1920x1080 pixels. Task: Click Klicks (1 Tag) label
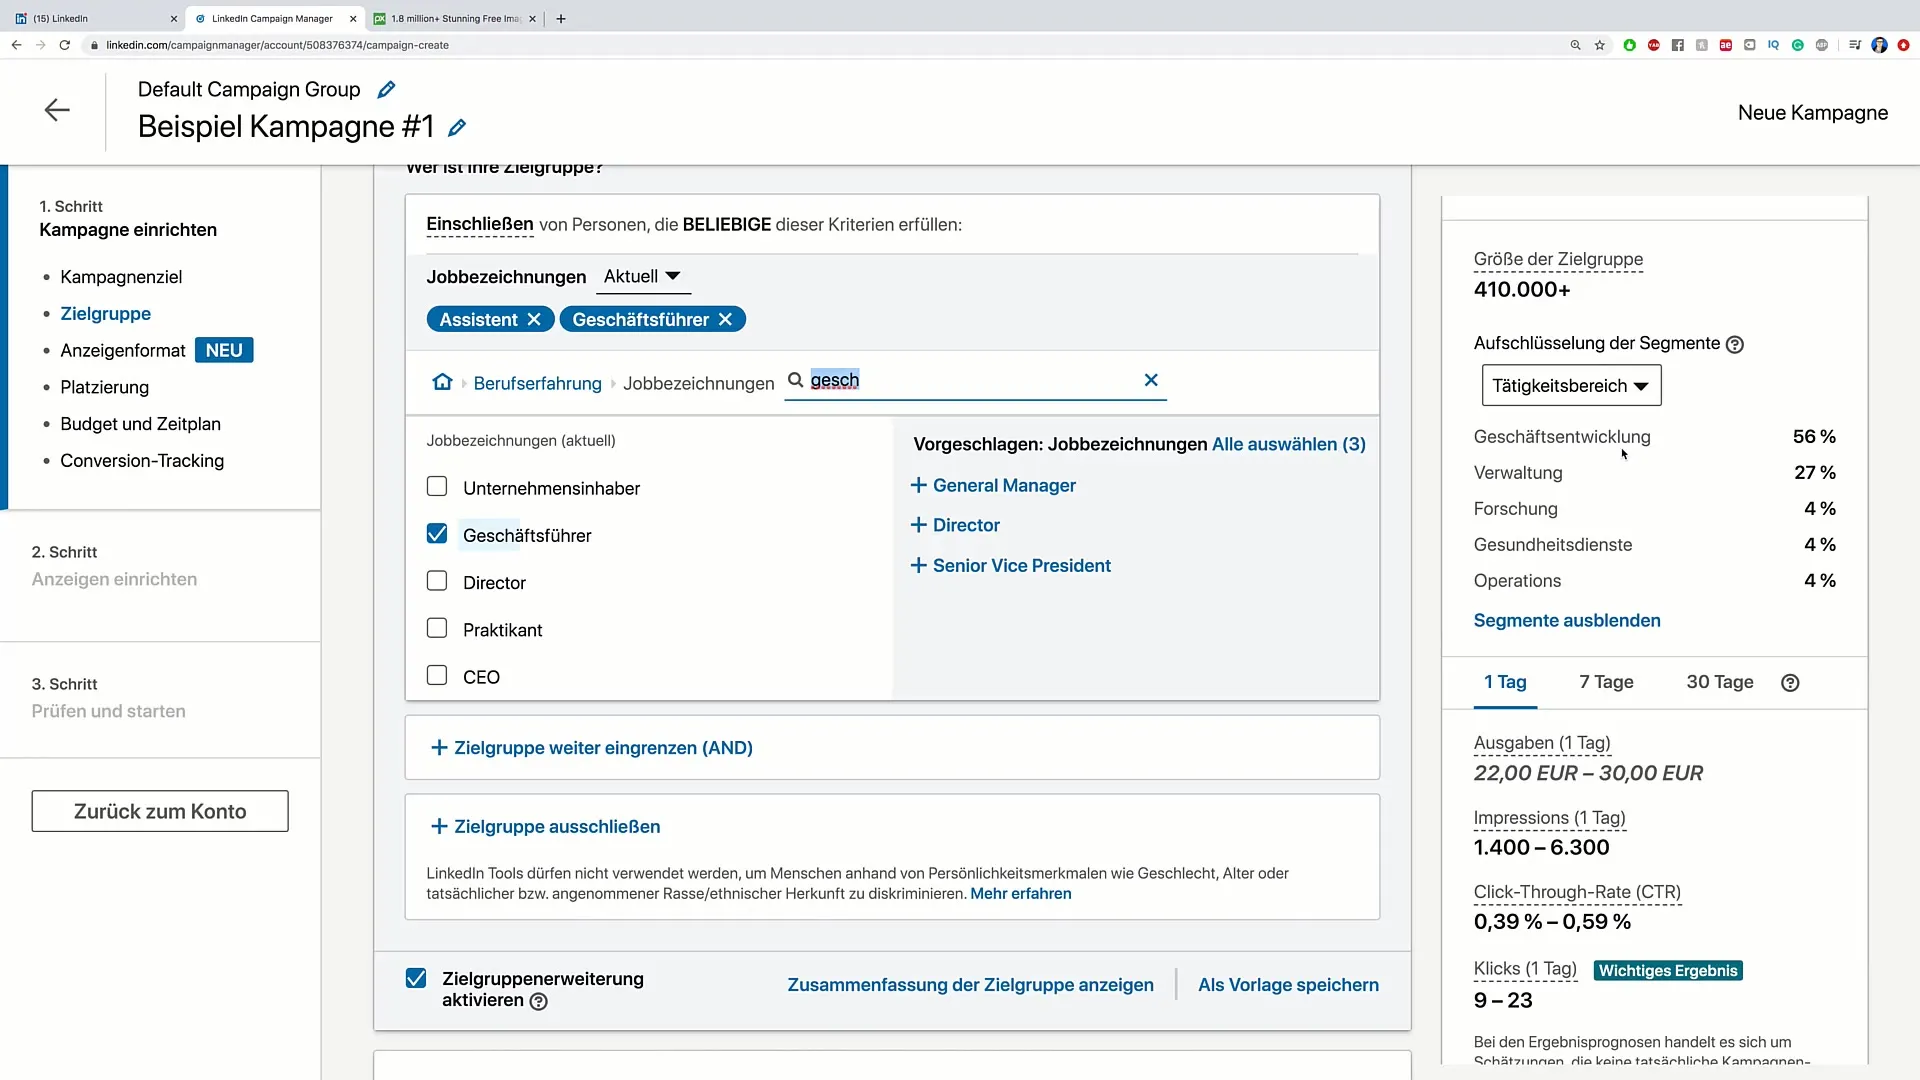[1525, 969]
